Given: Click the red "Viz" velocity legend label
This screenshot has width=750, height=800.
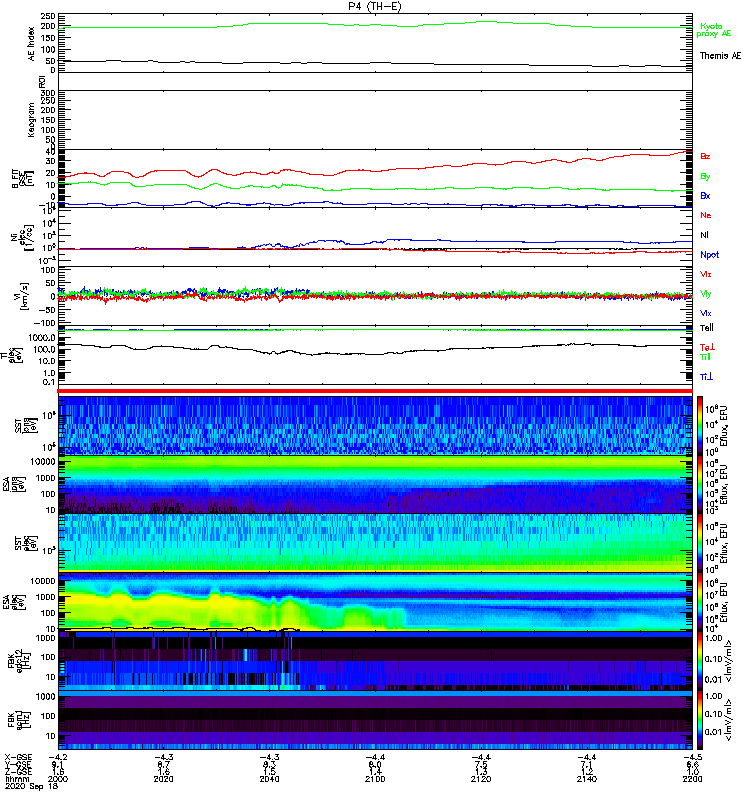Looking at the screenshot, I should pos(706,274).
